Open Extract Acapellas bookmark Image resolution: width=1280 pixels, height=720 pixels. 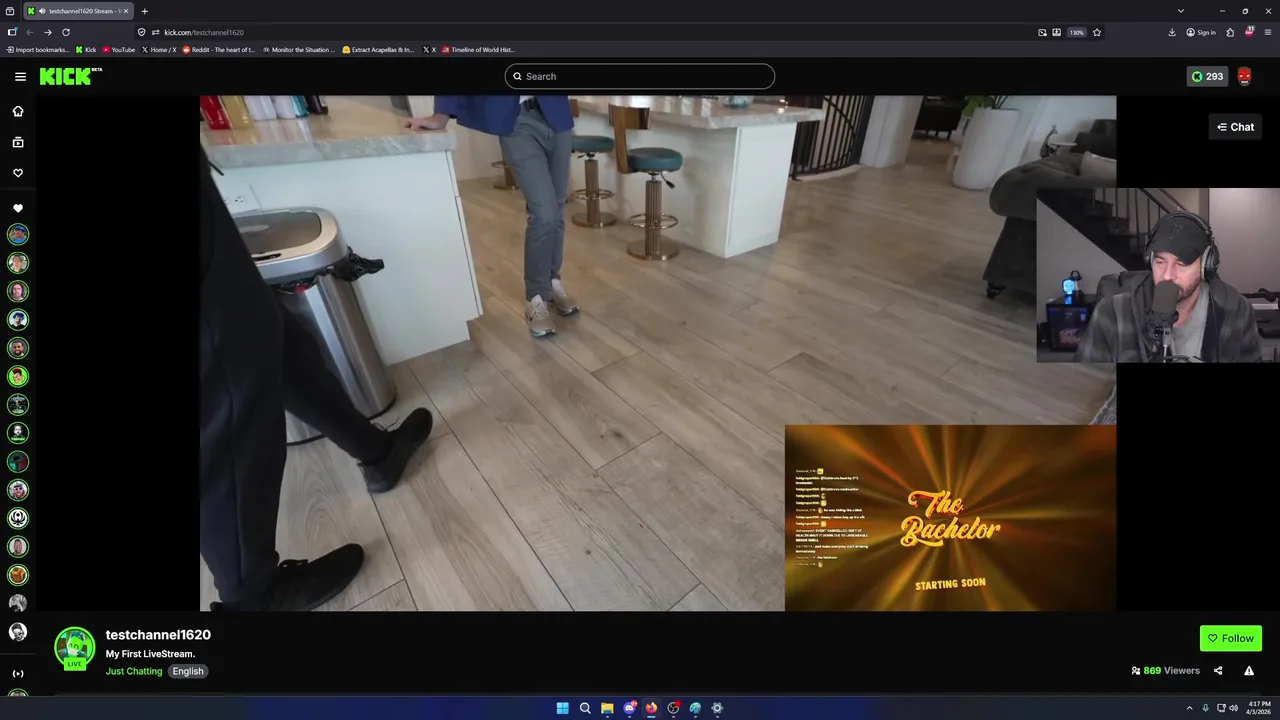pos(378,49)
